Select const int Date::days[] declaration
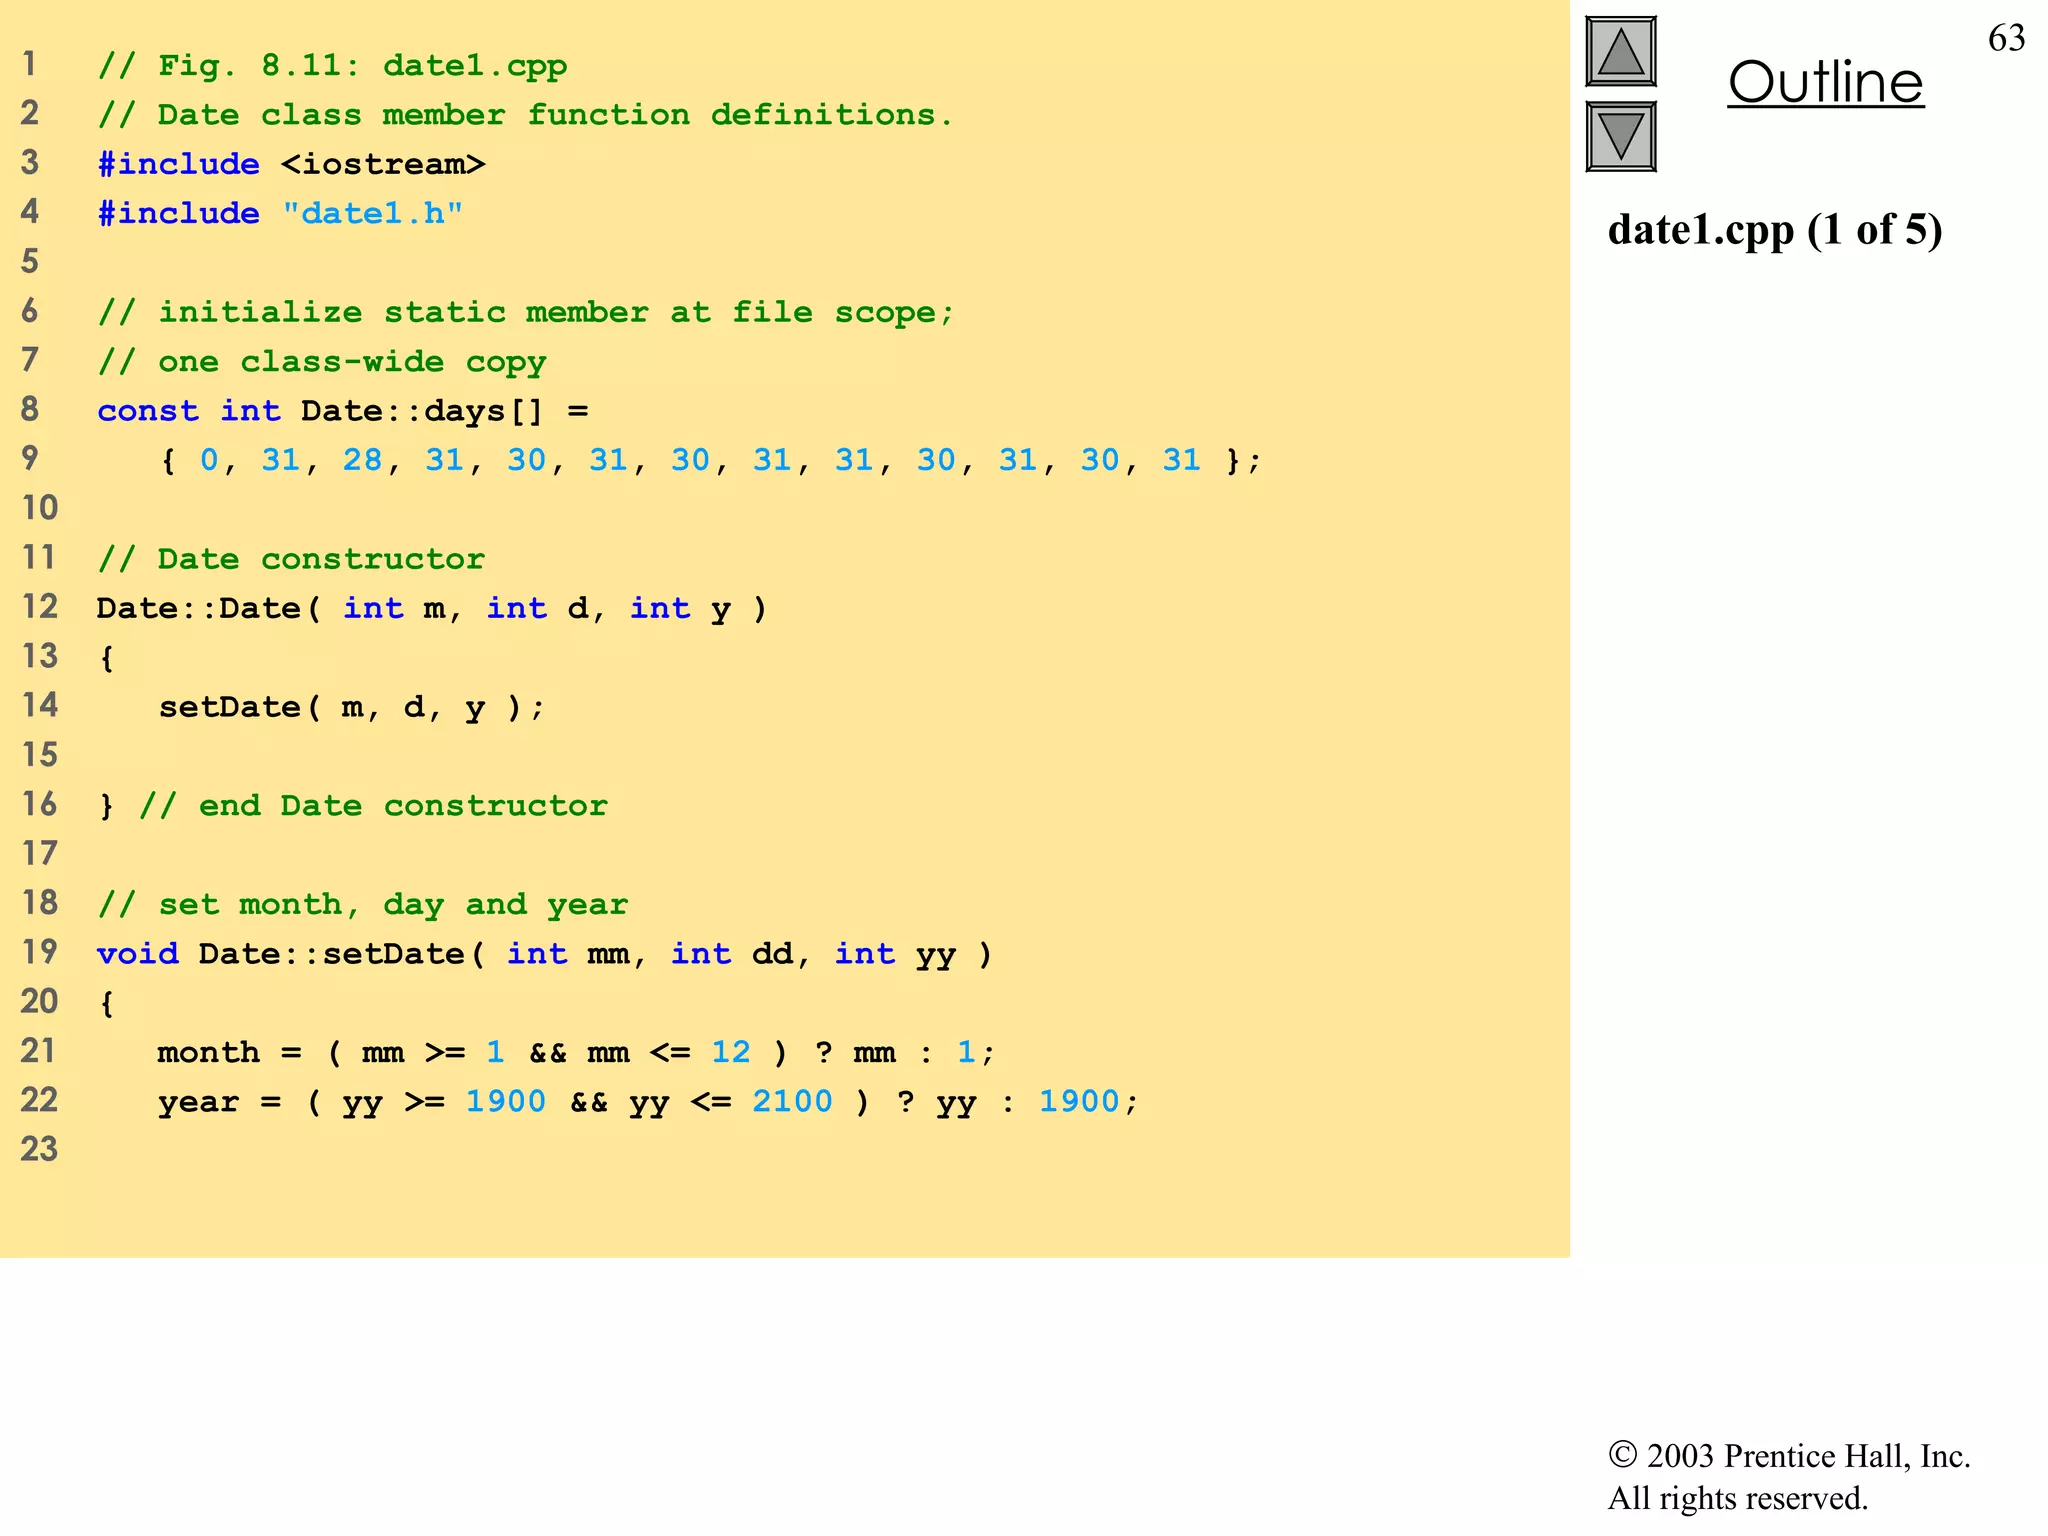Image resolution: width=2048 pixels, height=1536 pixels. coord(343,411)
